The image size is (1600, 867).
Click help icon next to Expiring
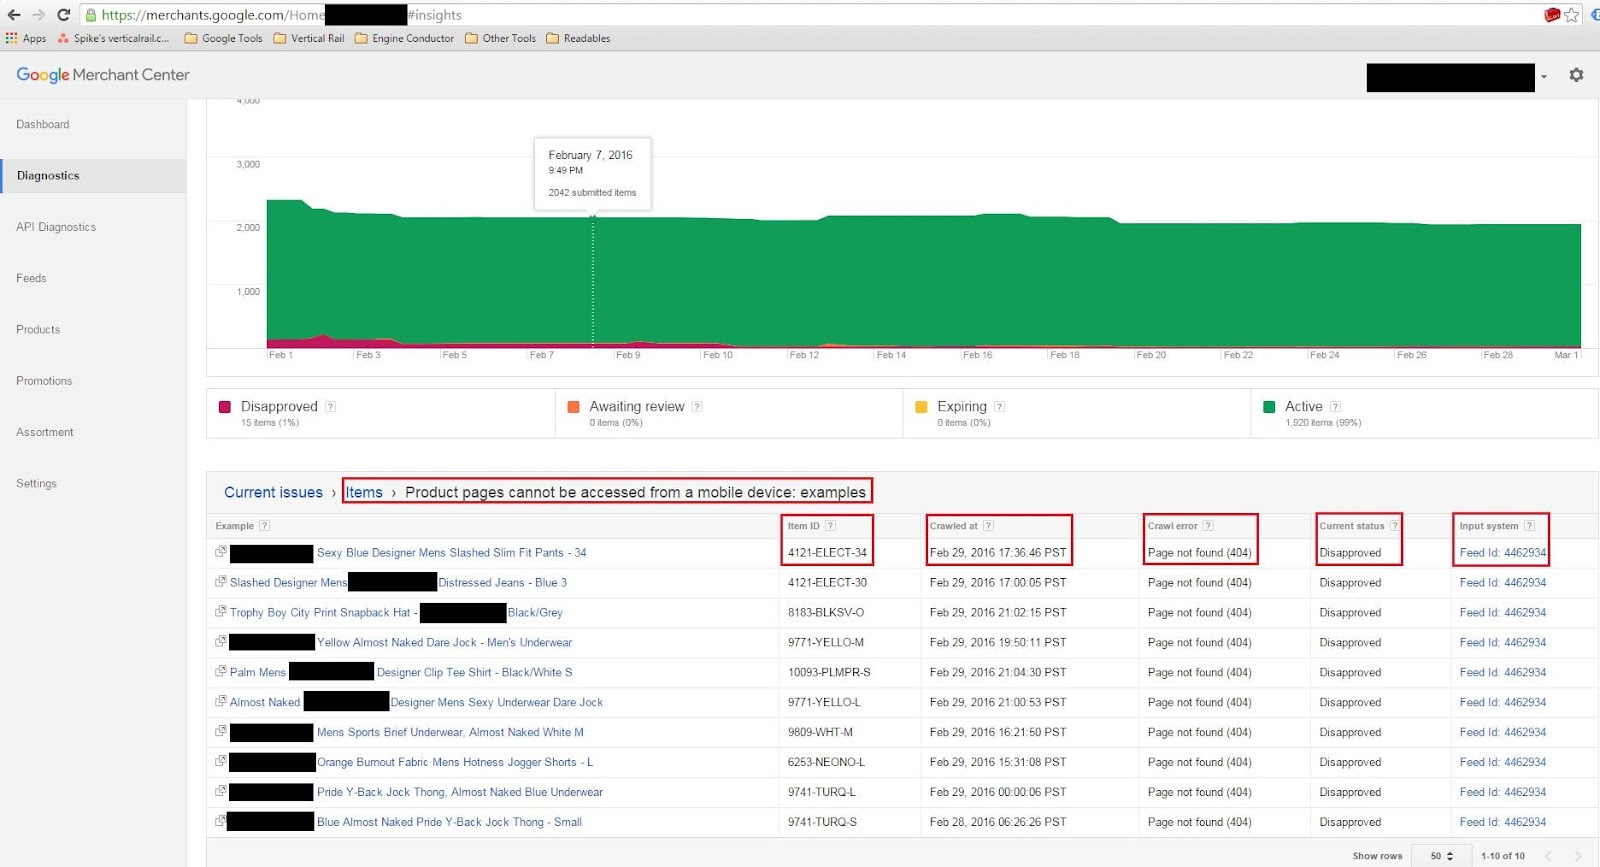pos(999,407)
